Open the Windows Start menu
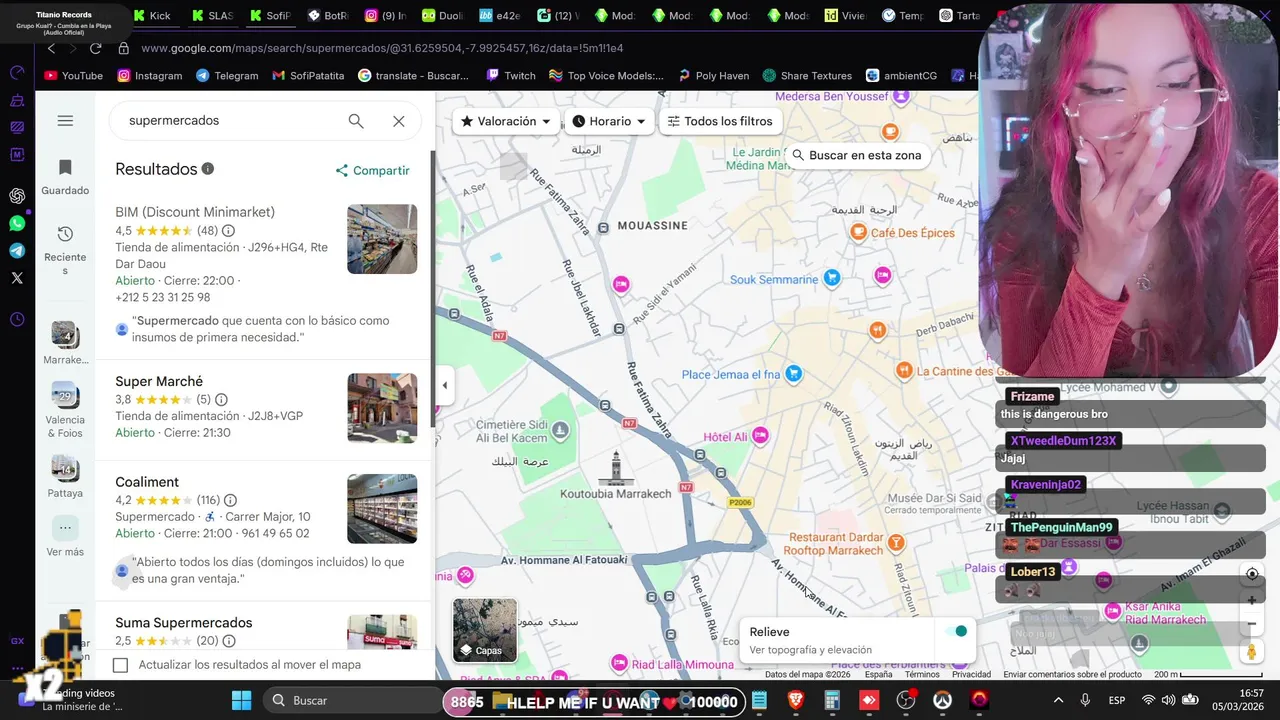This screenshot has height=720, width=1280. tap(242, 700)
